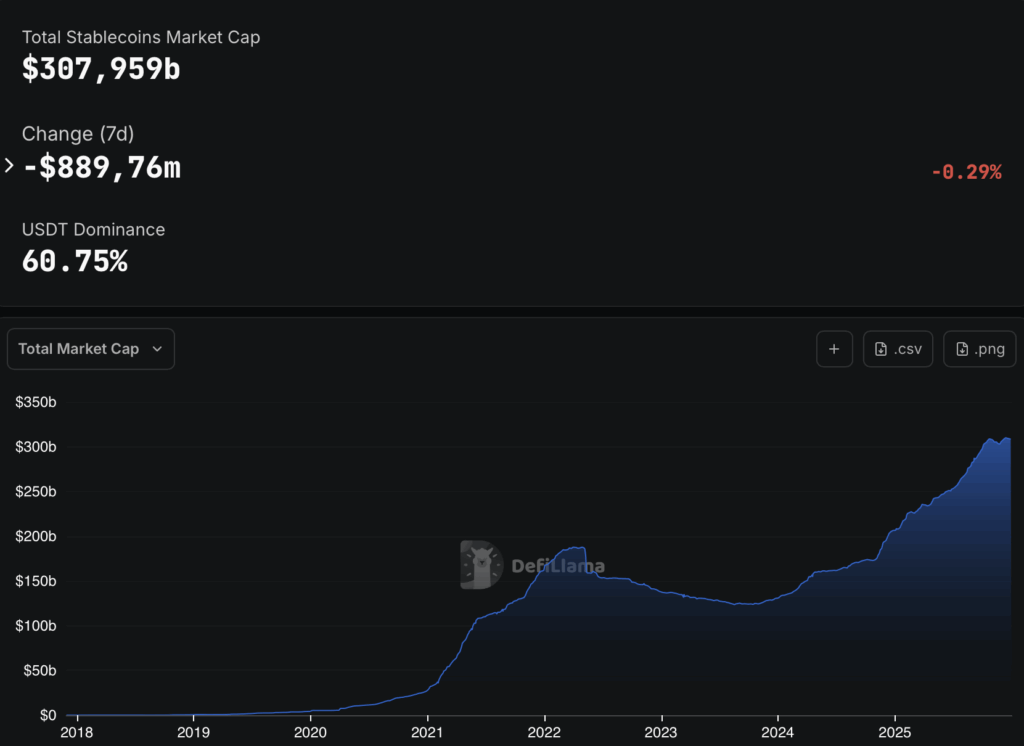Click the $50b y-axis label
1024x746 pixels.
(40, 671)
